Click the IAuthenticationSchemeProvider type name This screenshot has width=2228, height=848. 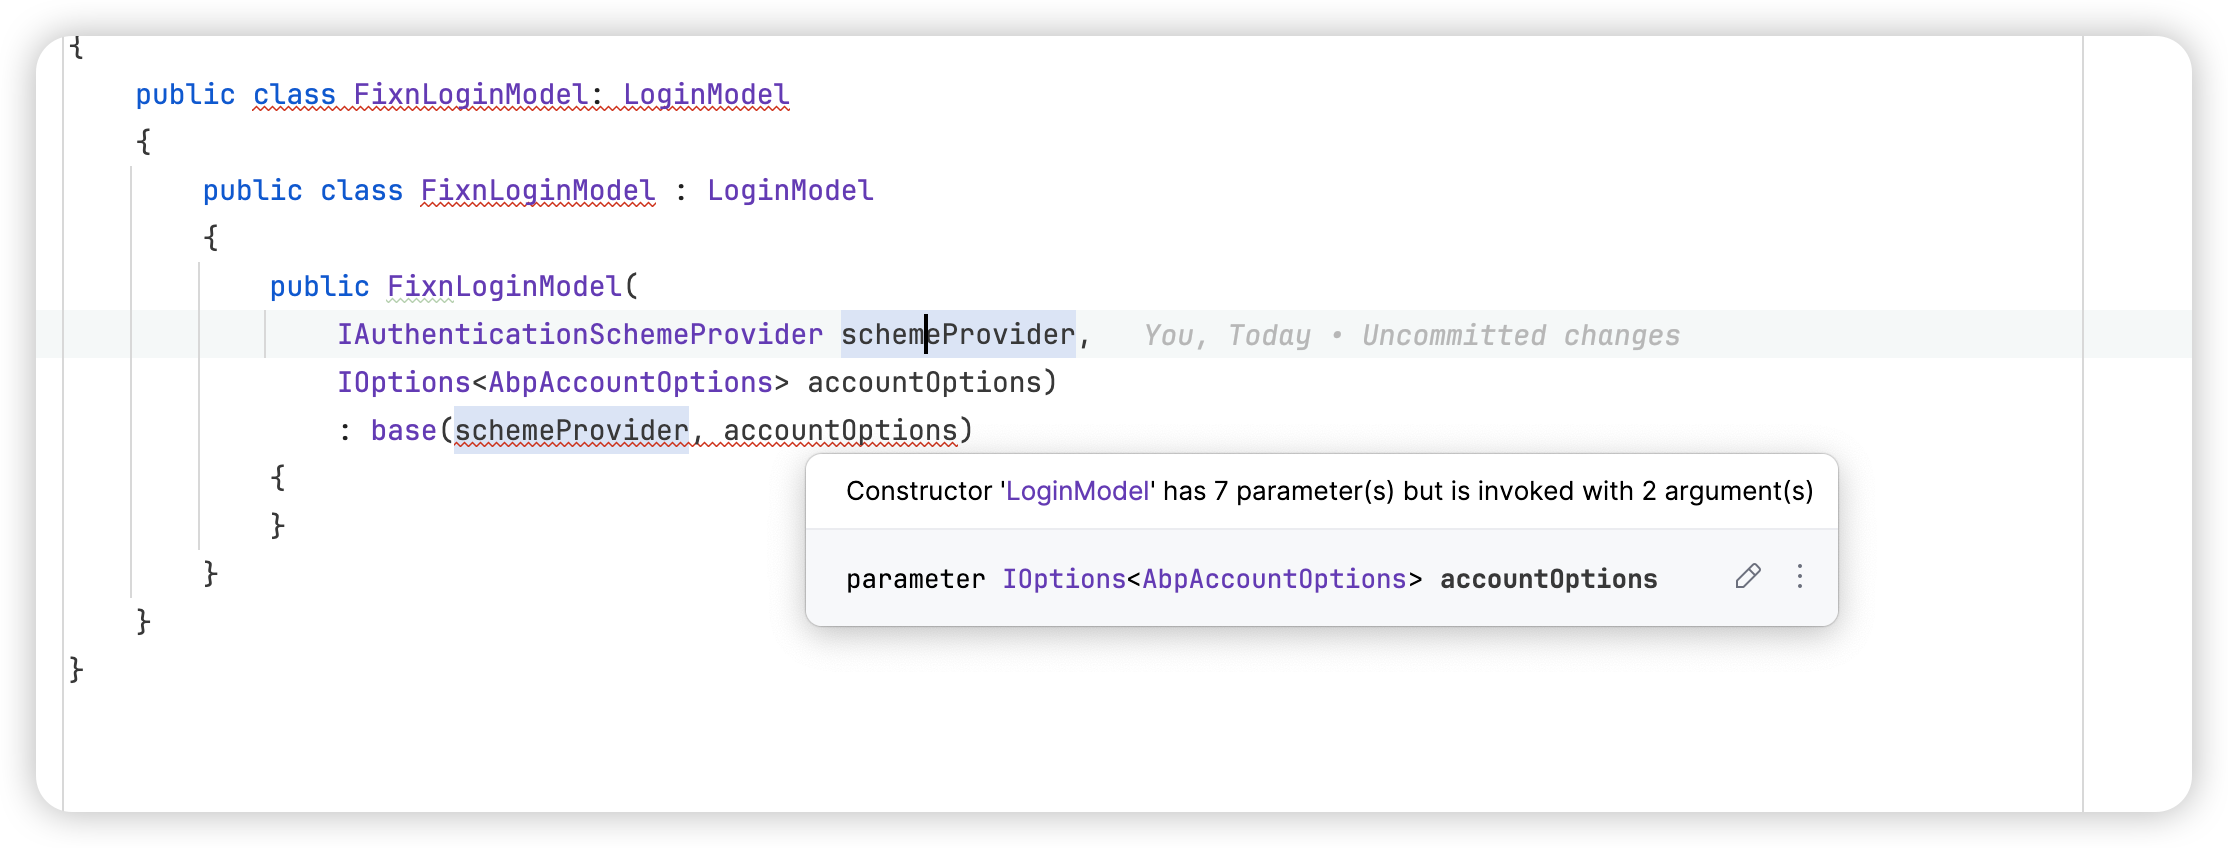pyautogui.click(x=580, y=334)
